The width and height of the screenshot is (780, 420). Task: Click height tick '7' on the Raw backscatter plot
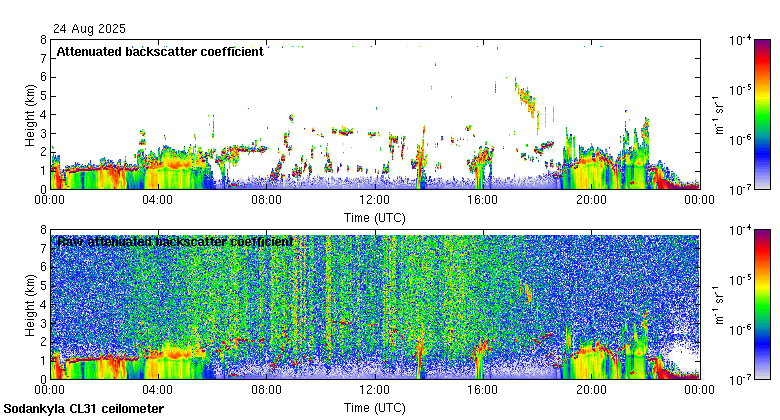(x=44, y=248)
